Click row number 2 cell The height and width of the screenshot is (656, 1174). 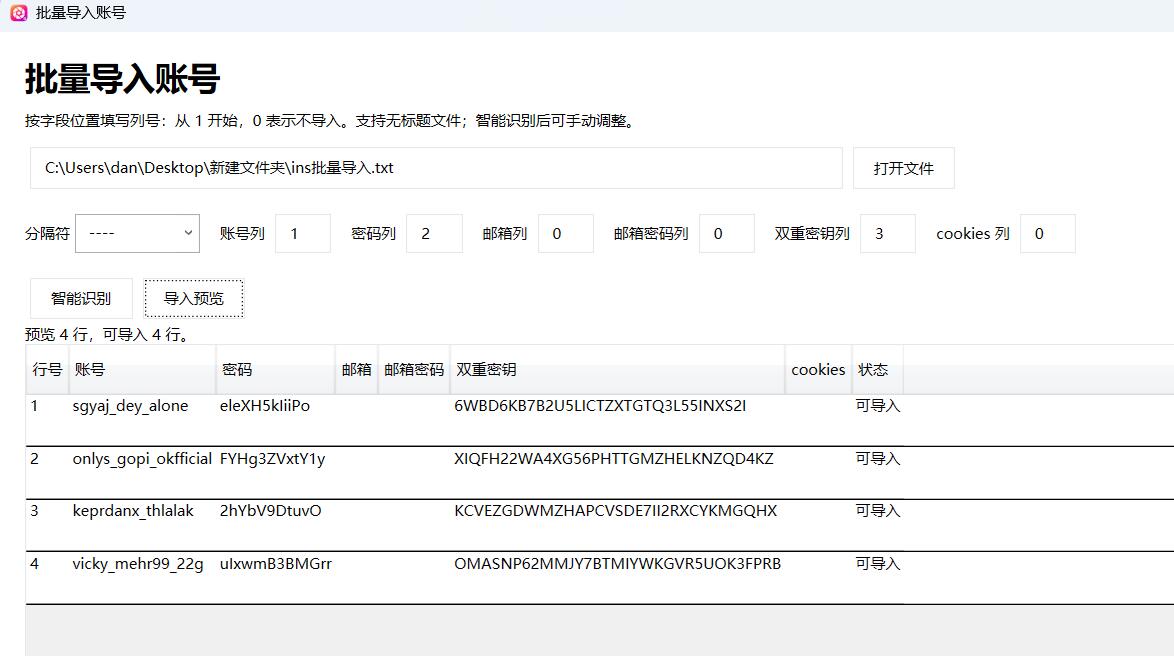(34, 459)
